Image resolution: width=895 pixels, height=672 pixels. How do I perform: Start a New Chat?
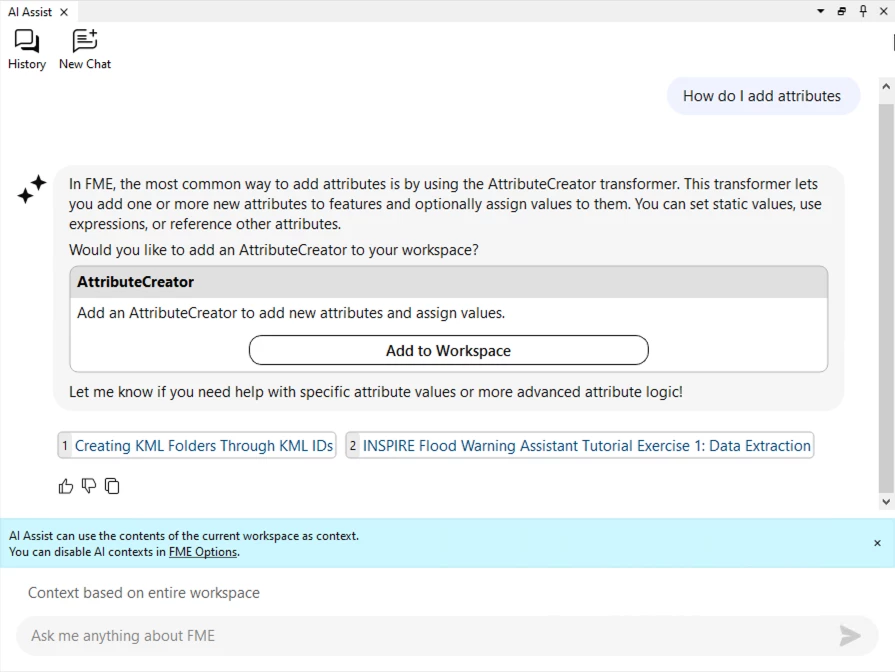click(x=85, y=49)
